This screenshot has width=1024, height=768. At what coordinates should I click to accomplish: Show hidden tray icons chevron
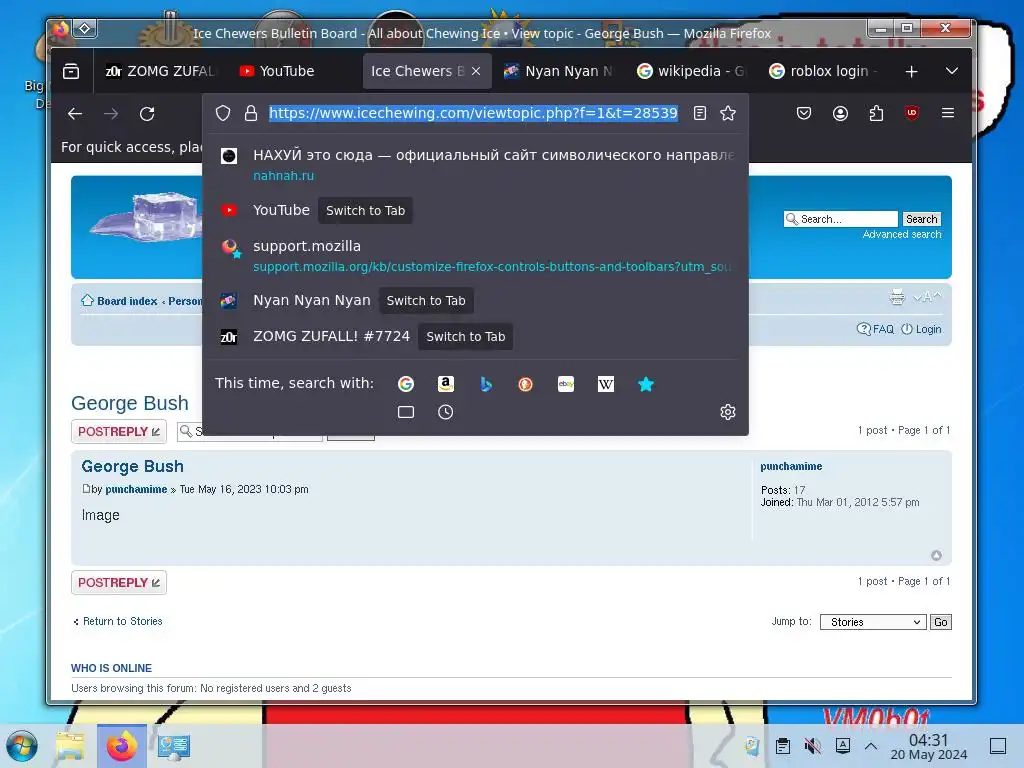tap(871, 746)
